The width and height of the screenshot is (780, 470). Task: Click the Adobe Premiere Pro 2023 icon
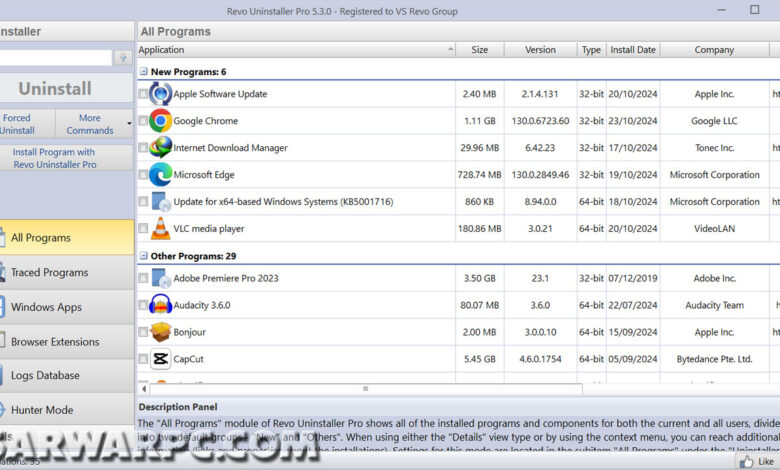(x=160, y=278)
